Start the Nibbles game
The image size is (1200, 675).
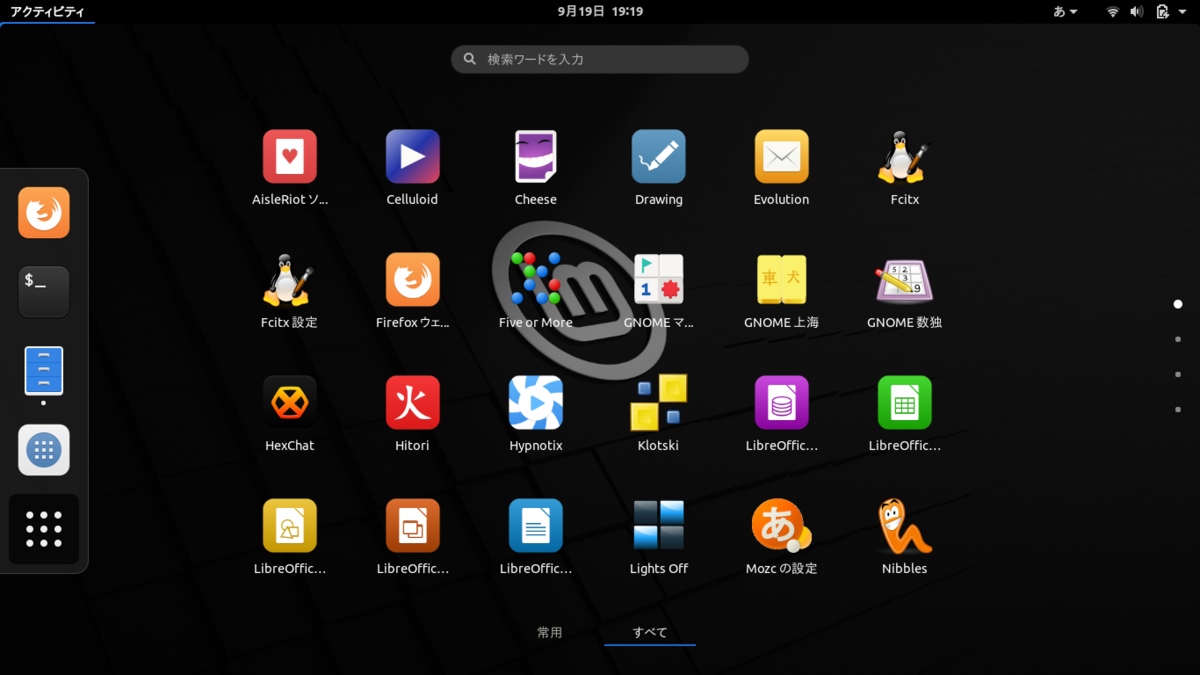pyautogui.click(x=904, y=526)
